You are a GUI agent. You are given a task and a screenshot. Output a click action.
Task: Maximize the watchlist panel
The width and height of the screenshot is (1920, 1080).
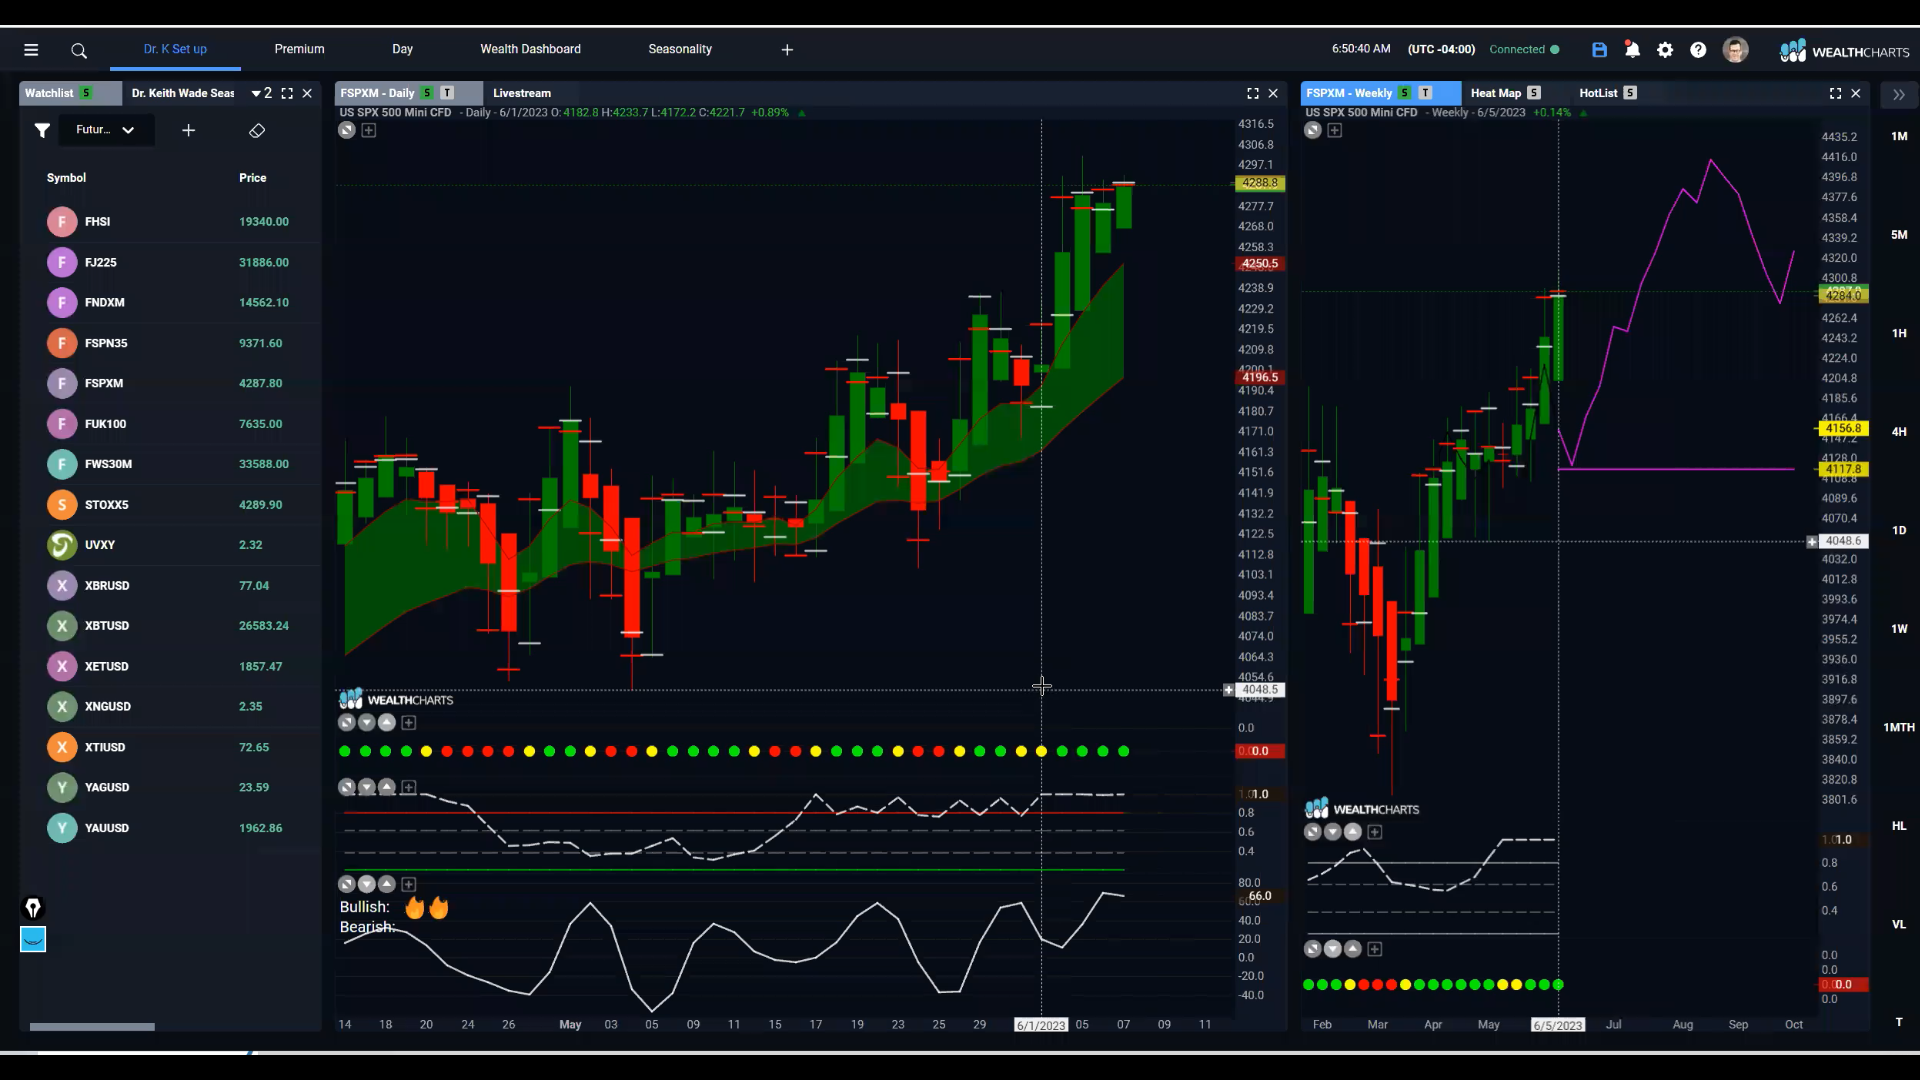point(287,93)
